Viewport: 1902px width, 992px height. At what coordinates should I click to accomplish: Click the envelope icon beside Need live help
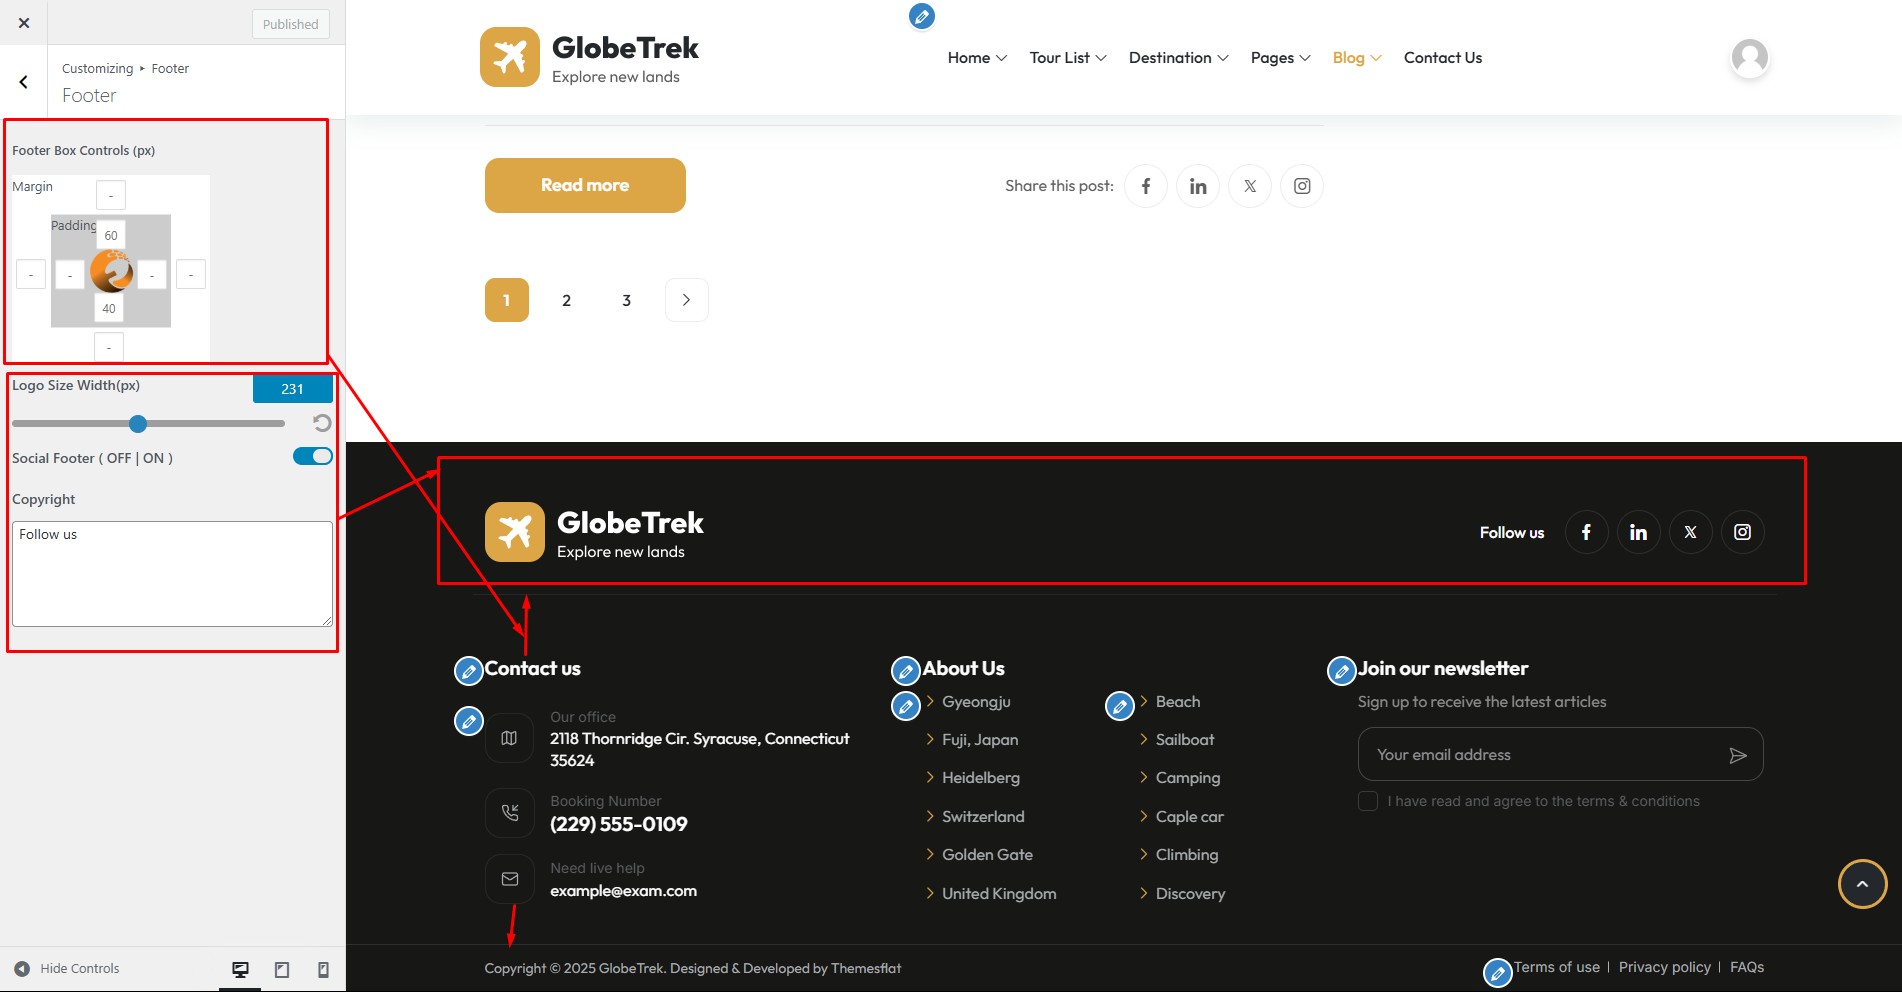(509, 879)
